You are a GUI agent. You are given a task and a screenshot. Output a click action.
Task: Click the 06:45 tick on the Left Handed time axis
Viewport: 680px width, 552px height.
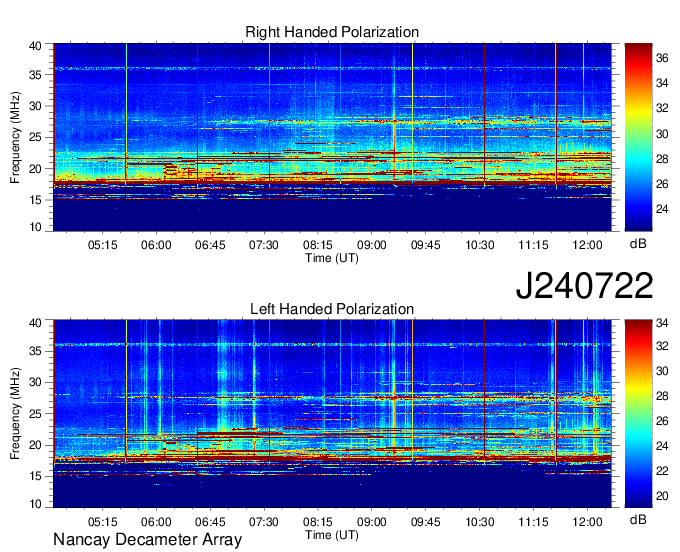pyautogui.click(x=210, y=522)
